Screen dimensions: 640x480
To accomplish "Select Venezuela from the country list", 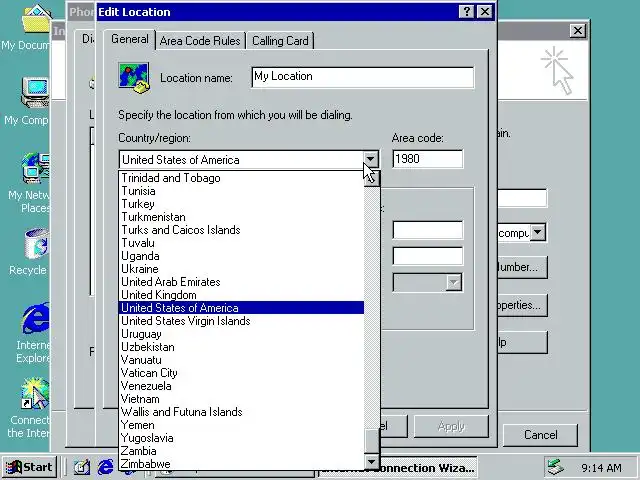I will (241, 386).
